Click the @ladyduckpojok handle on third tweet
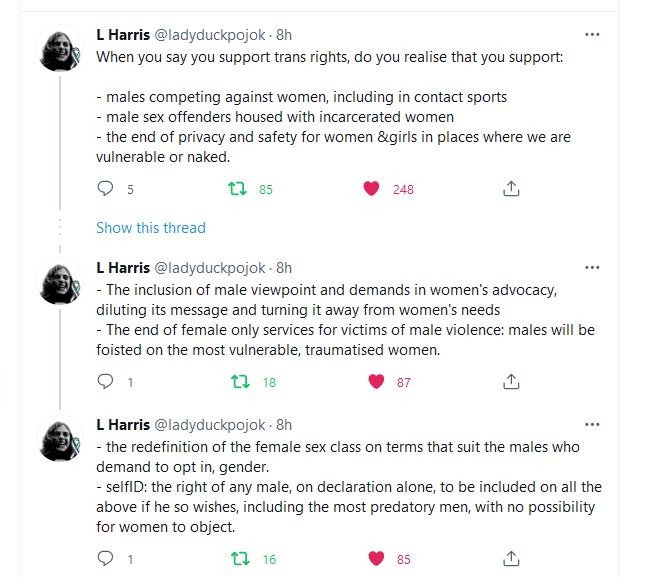 210,425
